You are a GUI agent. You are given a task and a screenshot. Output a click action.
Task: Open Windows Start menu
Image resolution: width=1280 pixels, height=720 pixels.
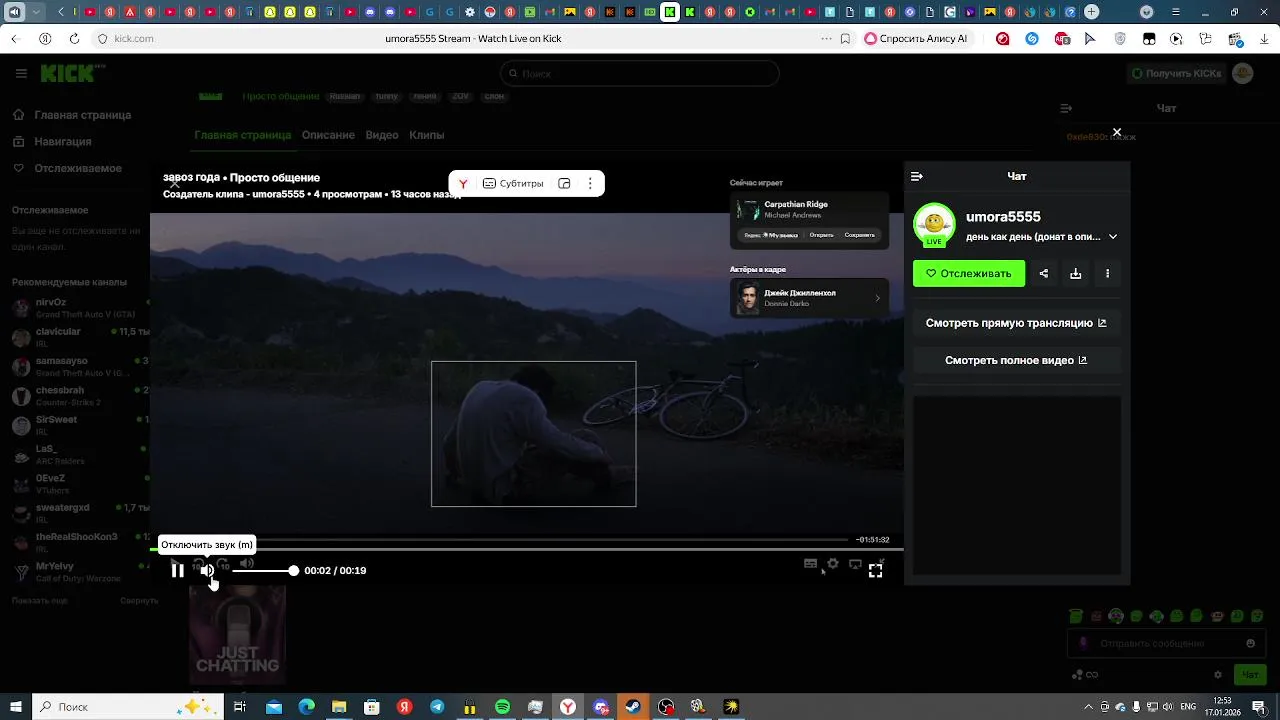(15, 707)
